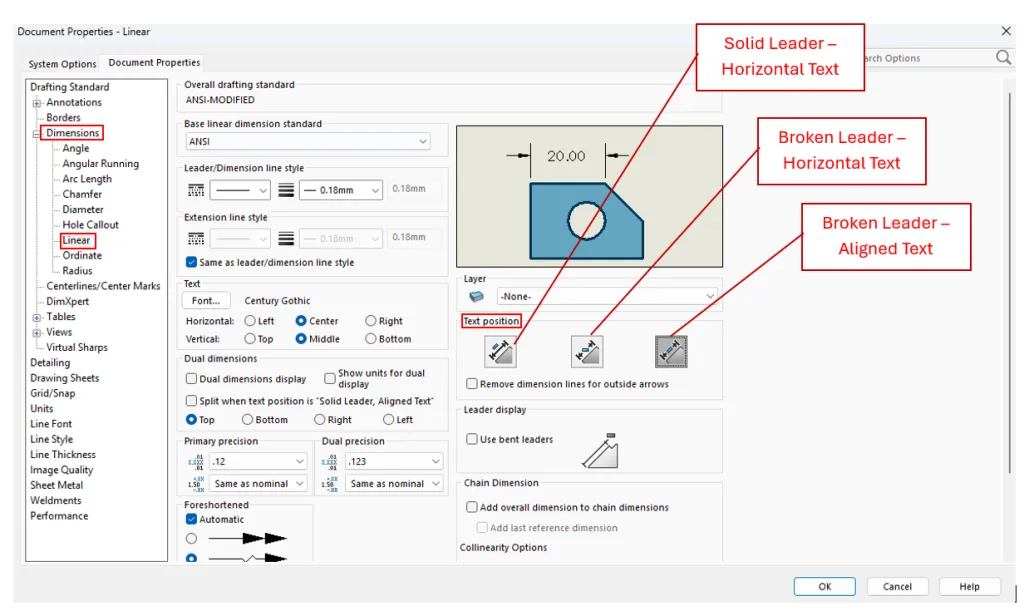Viewport: 1024px width, 611px height.
Task: Open primary precision .12 dropdown
Action: pos(258,462)
